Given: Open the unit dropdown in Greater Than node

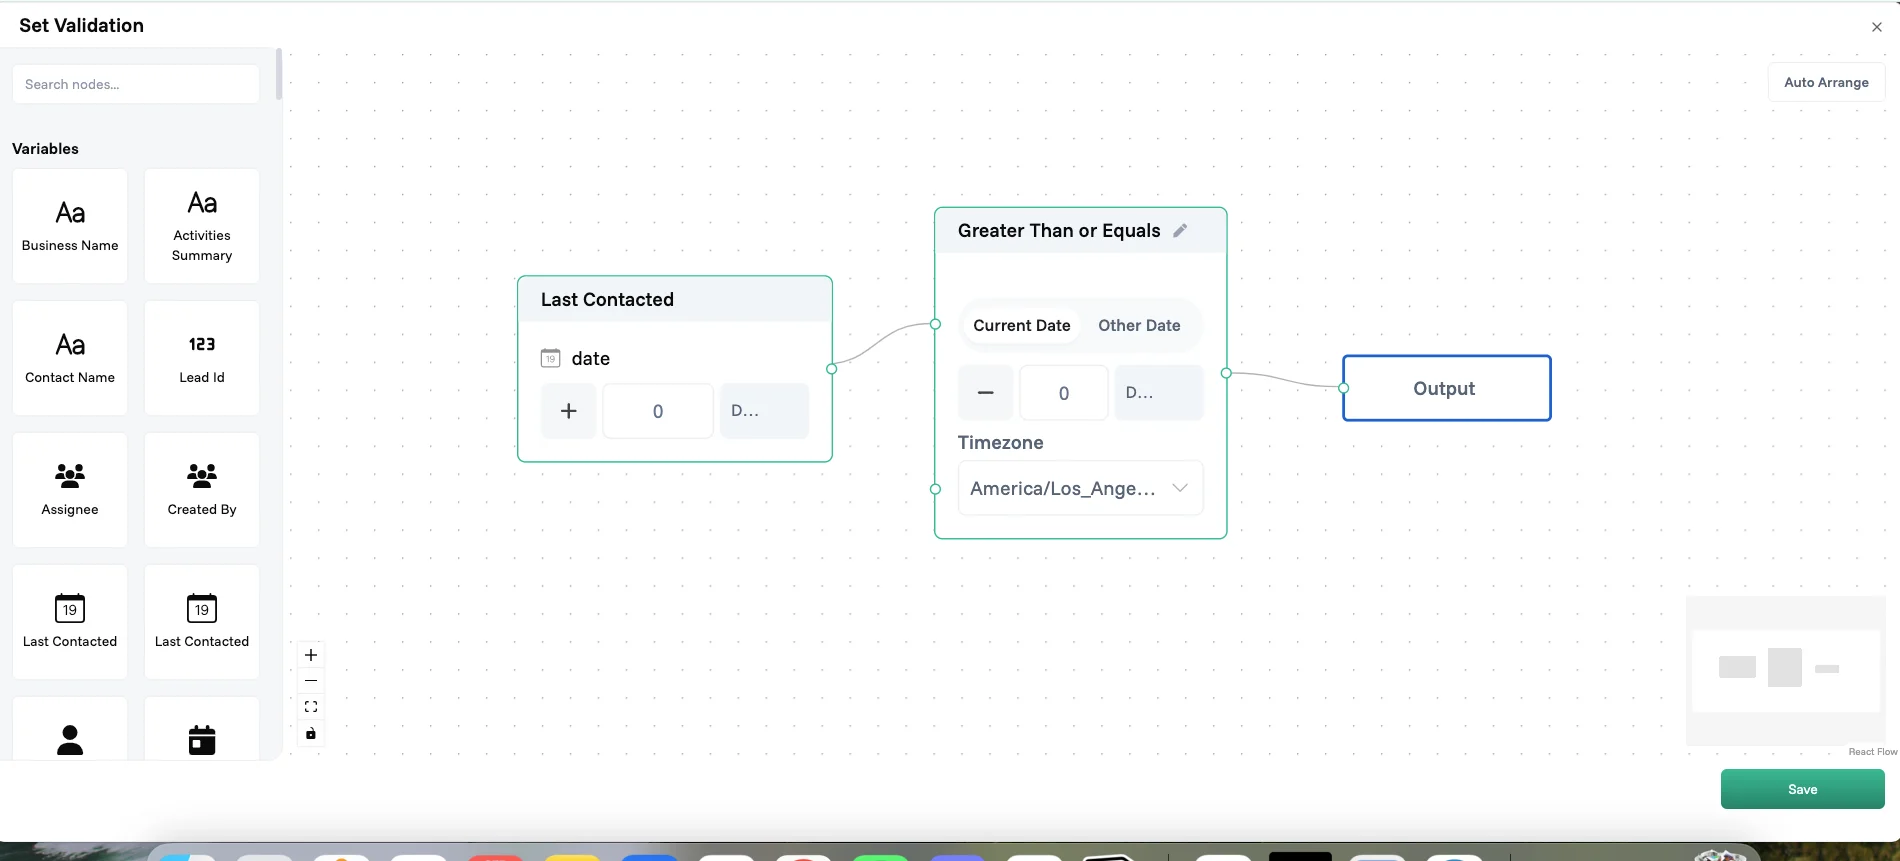Looking at the screenshot, I should [1158, 392].
